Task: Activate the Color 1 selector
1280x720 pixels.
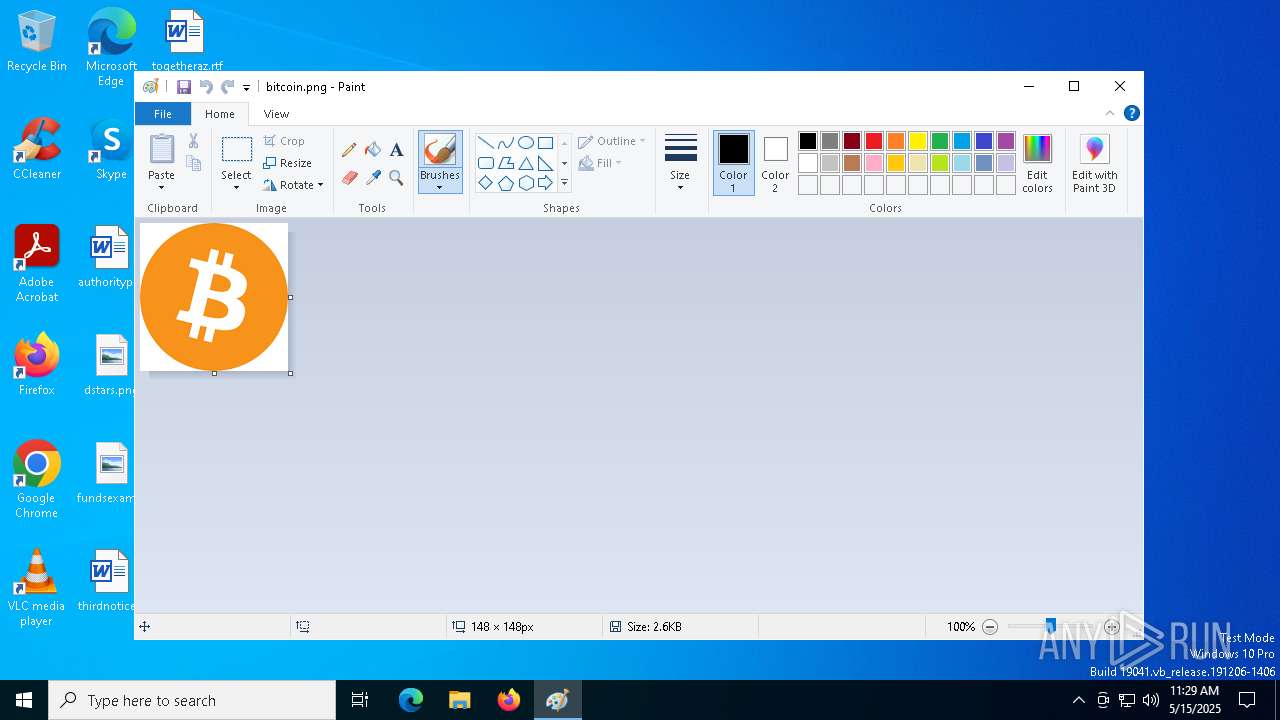Action: tap(734, 163)
